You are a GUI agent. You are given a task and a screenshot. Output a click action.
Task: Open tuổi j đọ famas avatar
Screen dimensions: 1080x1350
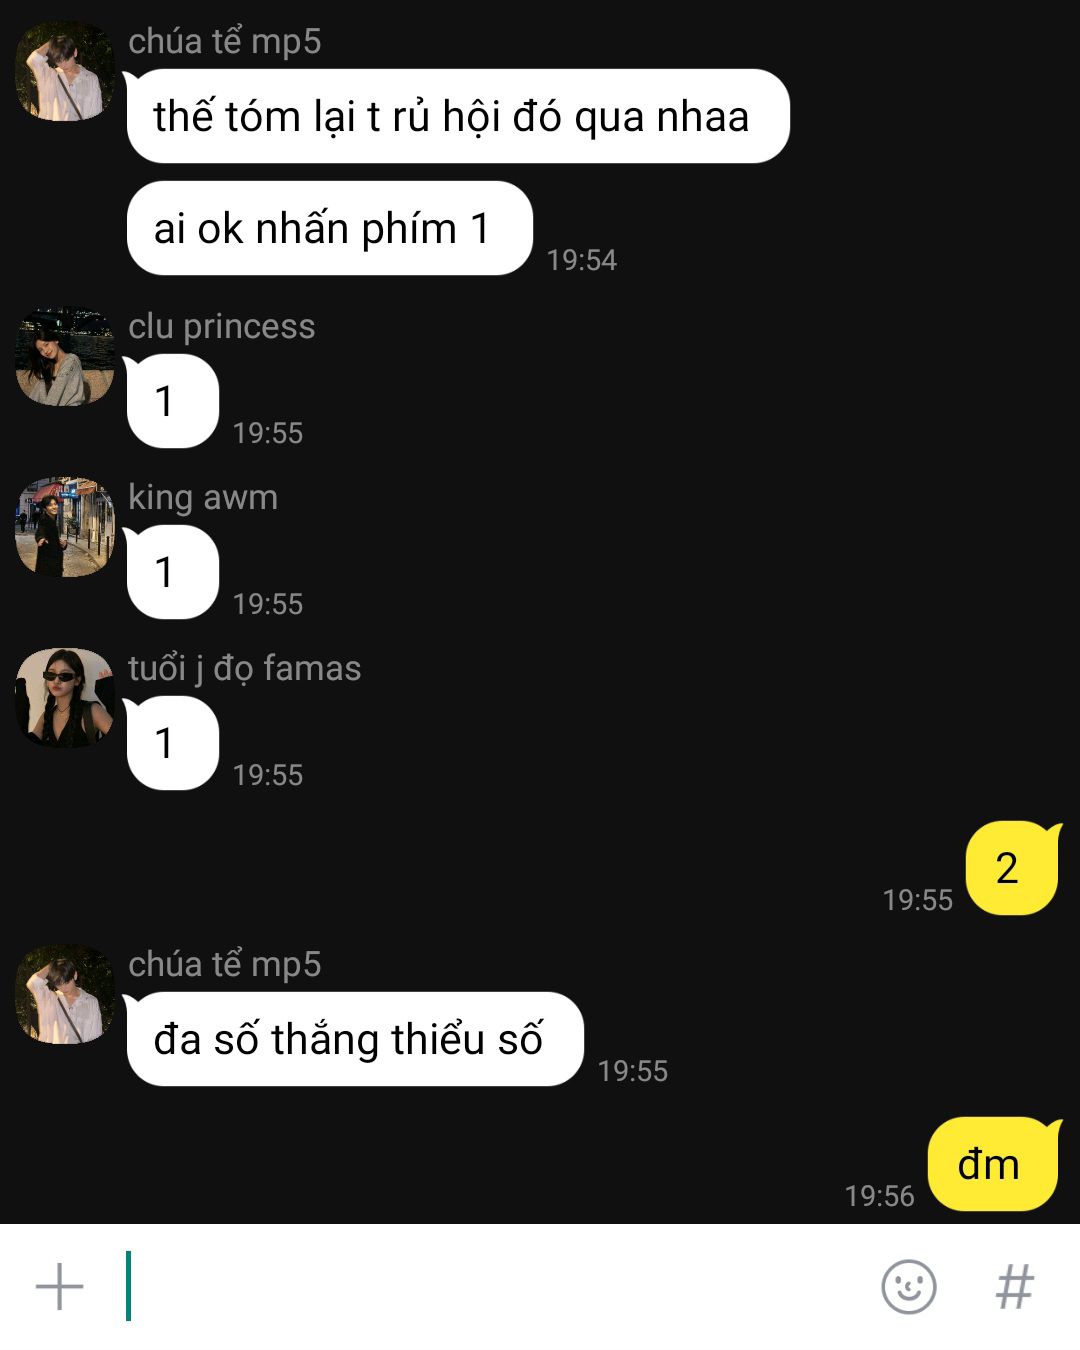65,697
